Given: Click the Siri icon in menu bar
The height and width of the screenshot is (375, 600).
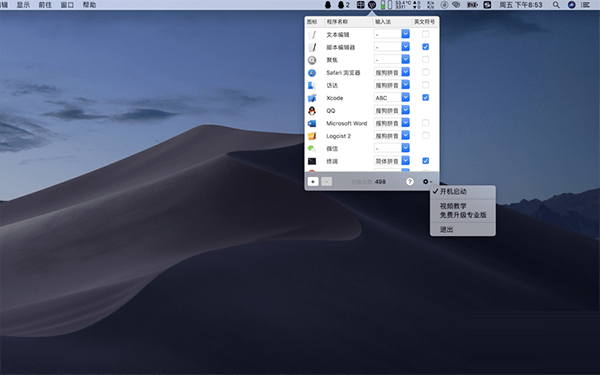Looking at the screenshot, I should tap(571, 5).
